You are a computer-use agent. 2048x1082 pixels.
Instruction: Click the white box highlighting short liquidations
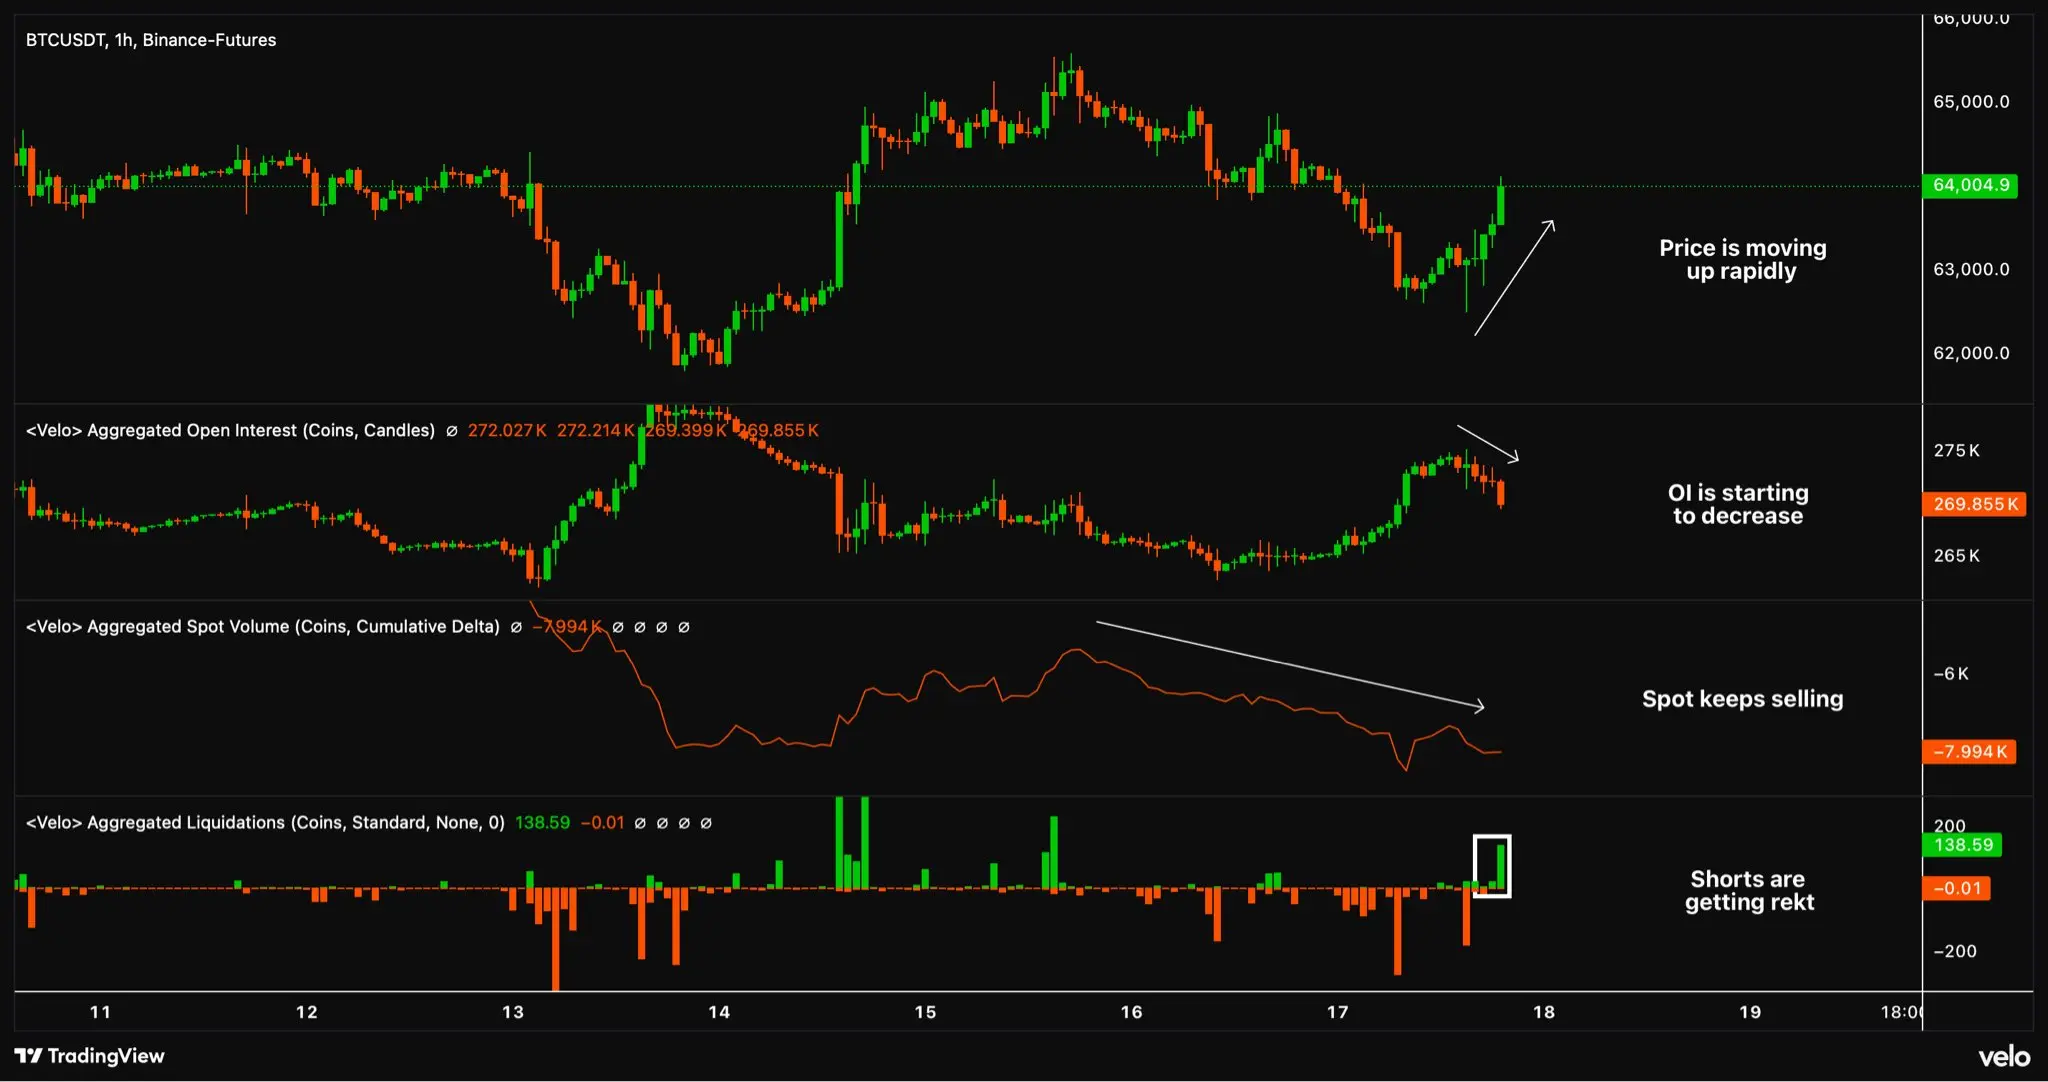point(1492,866)
